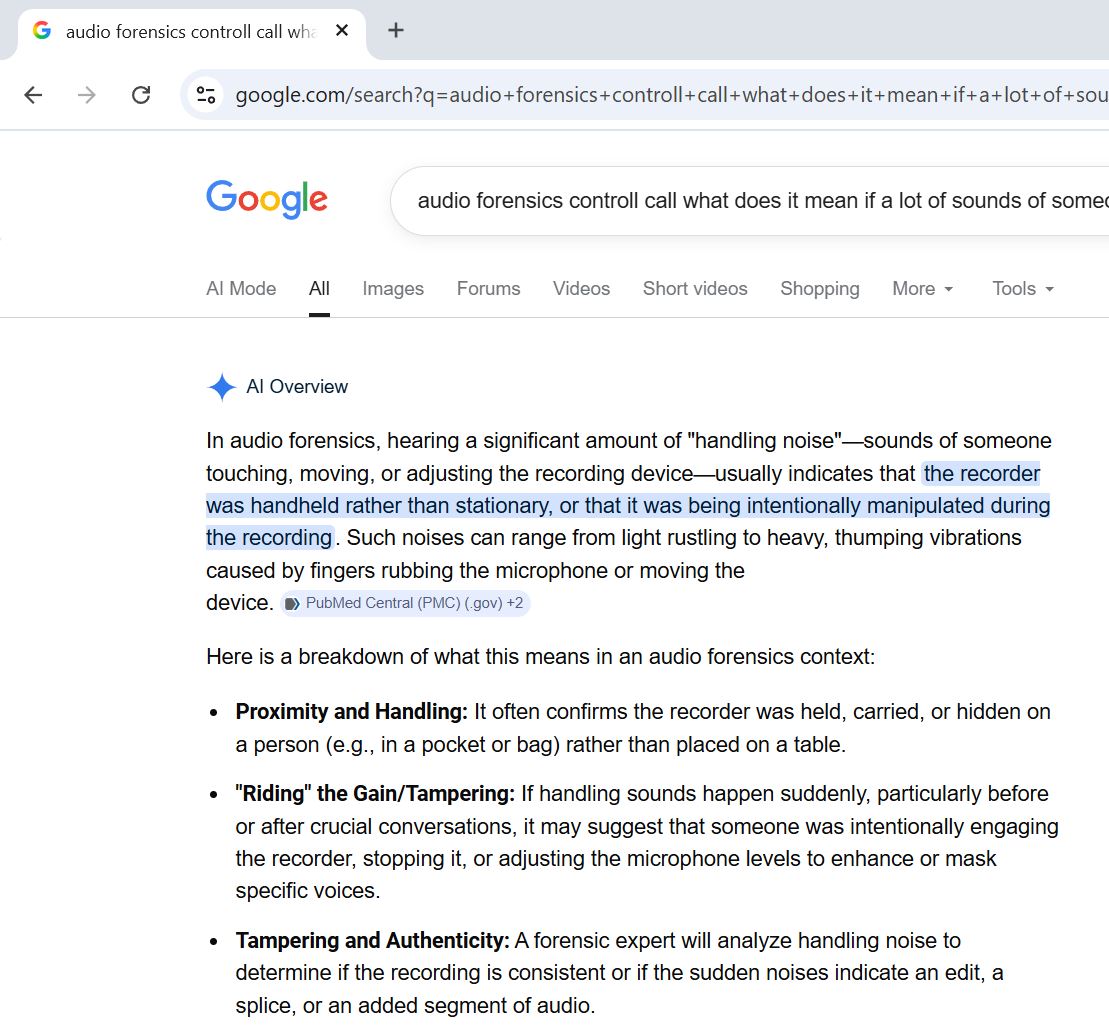This screenshot has height=1028, width=1109.
Task: Open a new tab with plus icon
Action: coord(396,30)
